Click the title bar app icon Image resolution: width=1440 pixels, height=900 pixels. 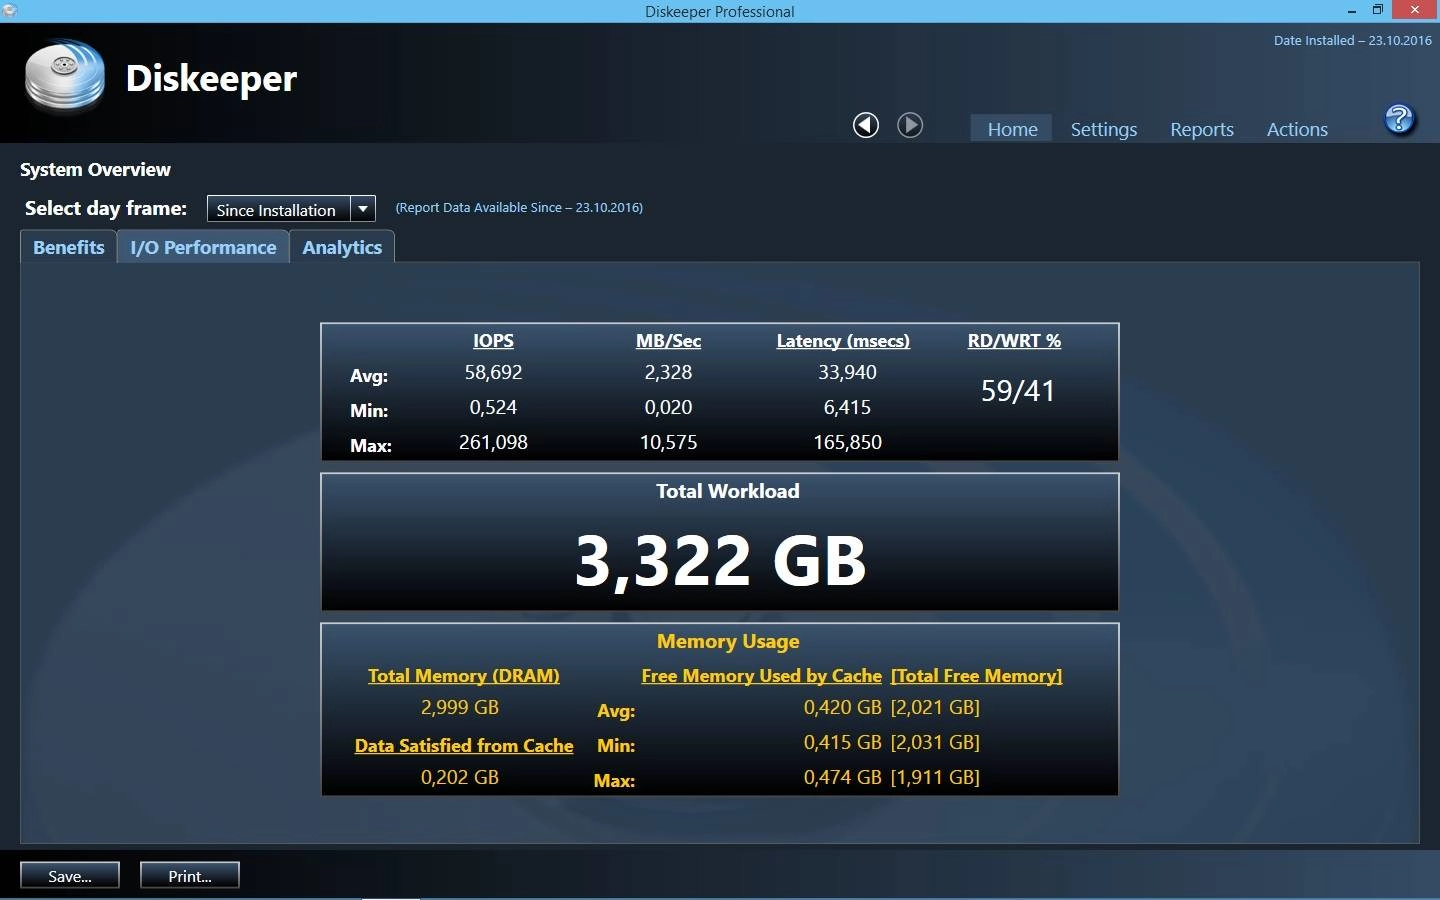9,10
